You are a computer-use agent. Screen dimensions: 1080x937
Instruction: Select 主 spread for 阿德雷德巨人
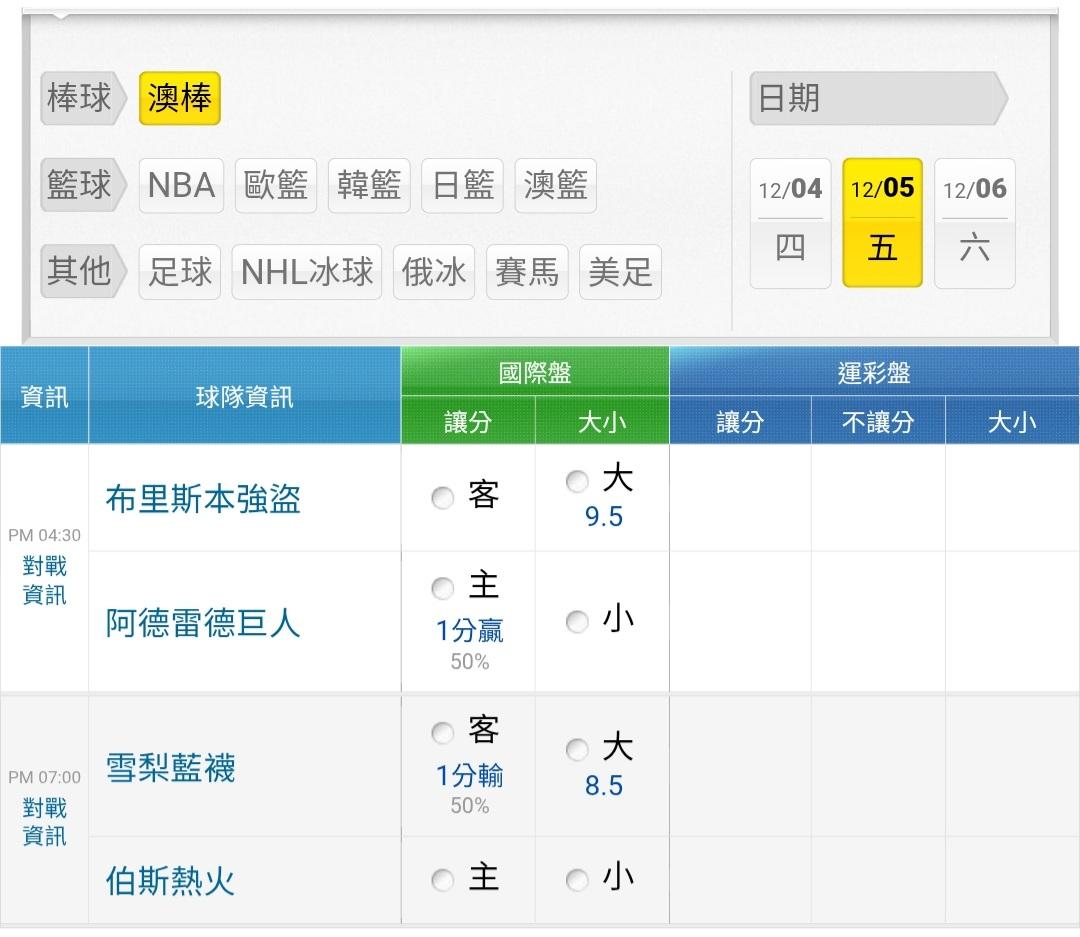(443, 587)
